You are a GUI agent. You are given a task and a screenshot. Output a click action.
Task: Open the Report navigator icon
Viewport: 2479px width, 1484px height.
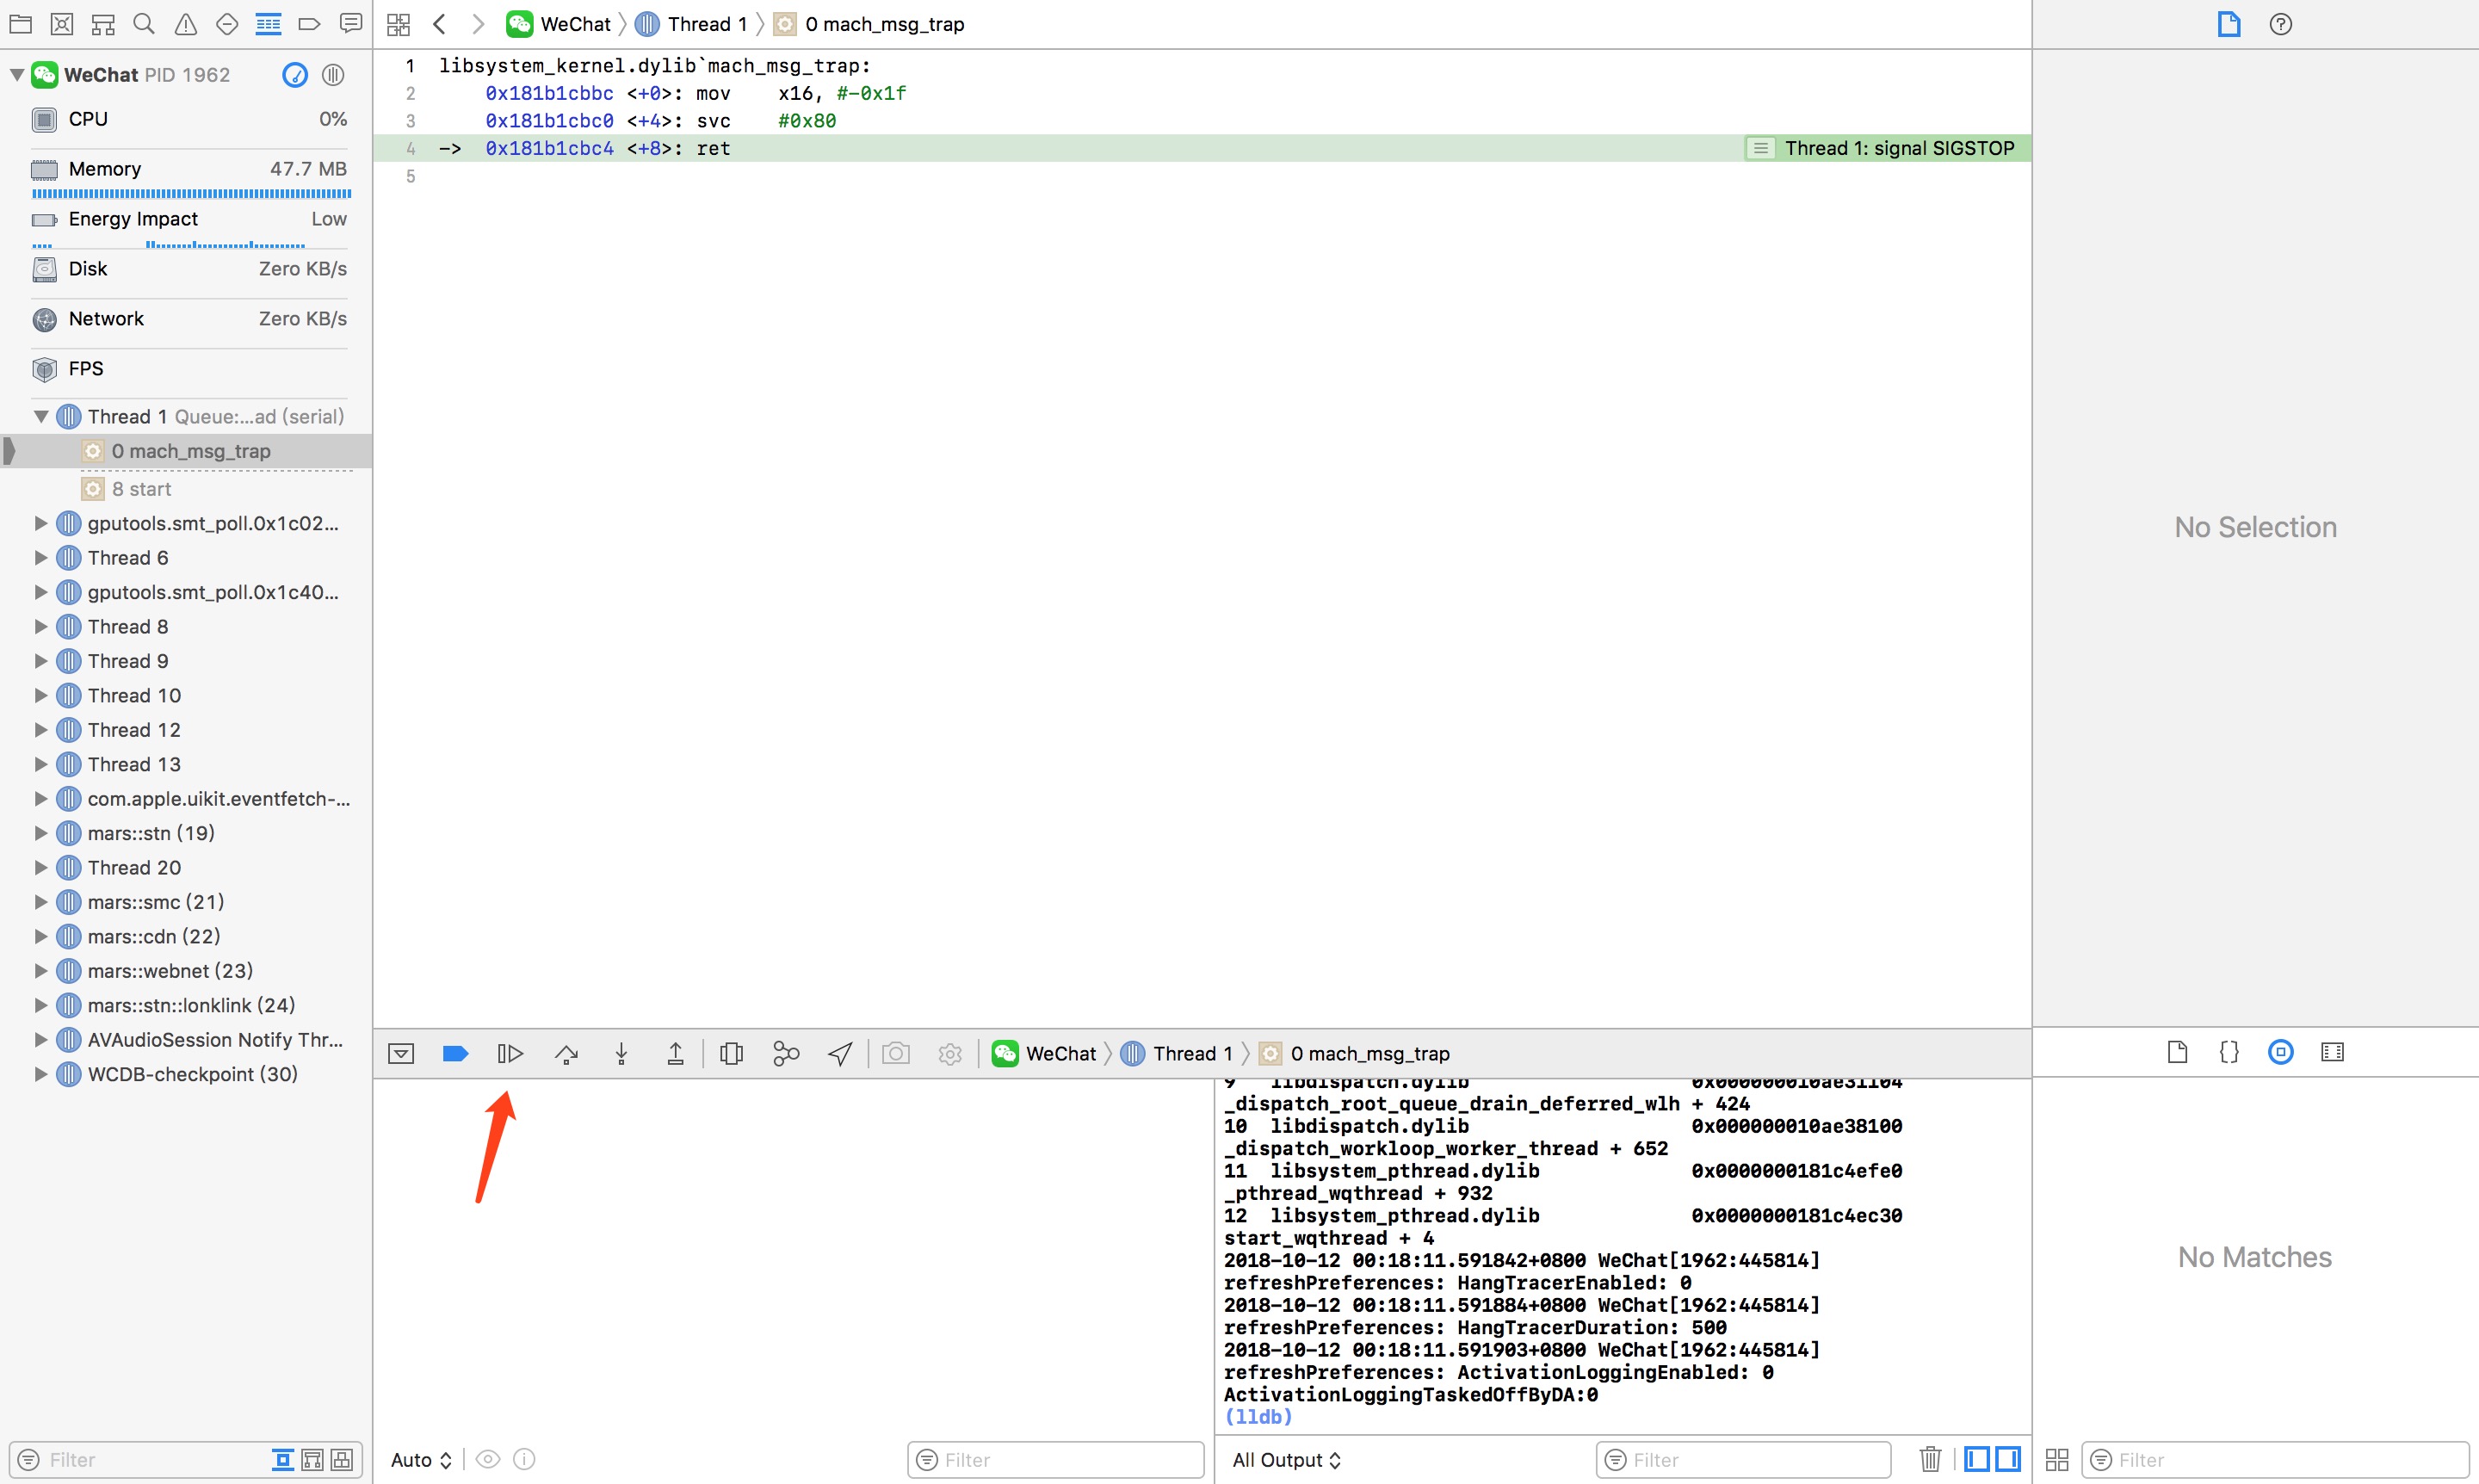(x=351, y=24)
